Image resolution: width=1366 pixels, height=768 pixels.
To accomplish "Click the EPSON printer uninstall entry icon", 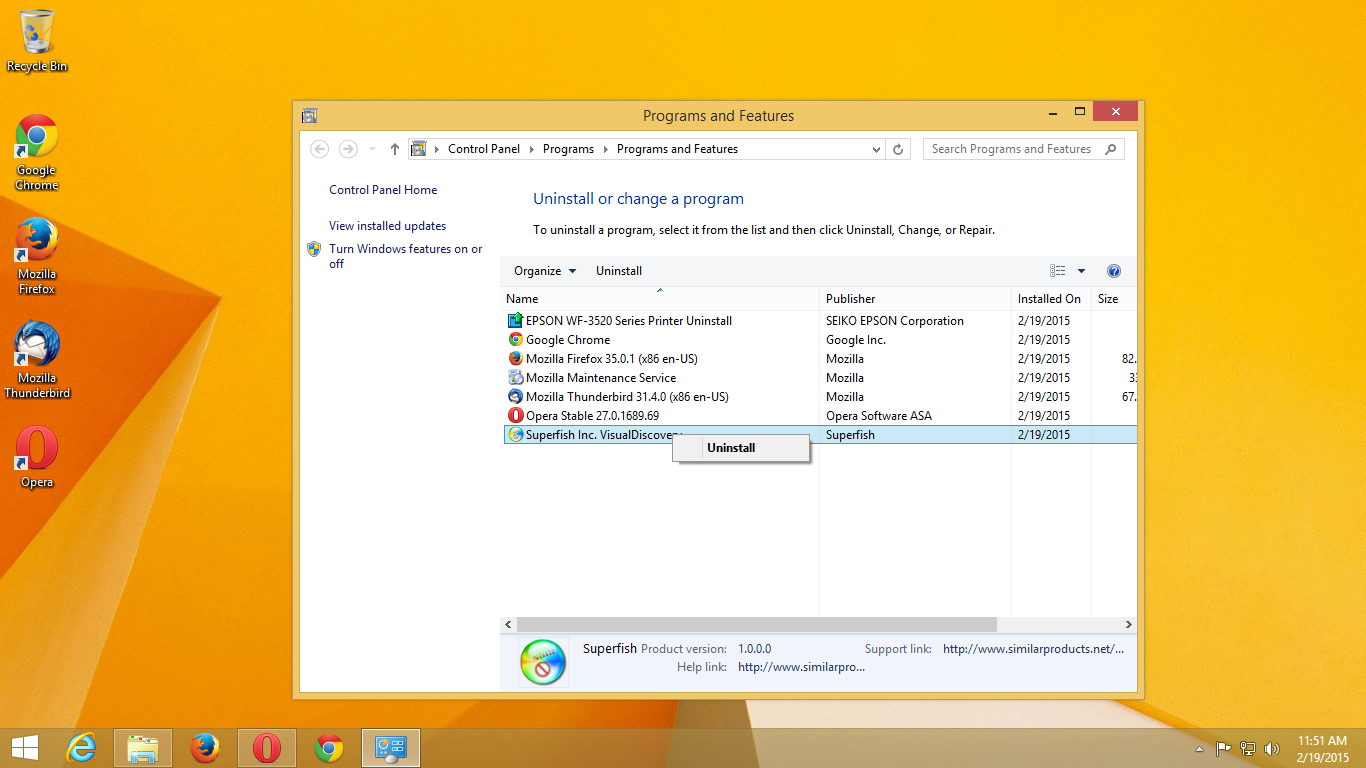I will (x=516, y=321).
